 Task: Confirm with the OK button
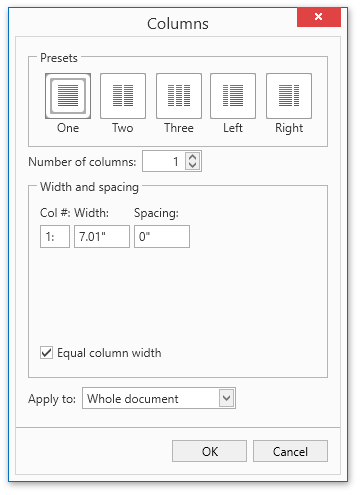[209, 451]
